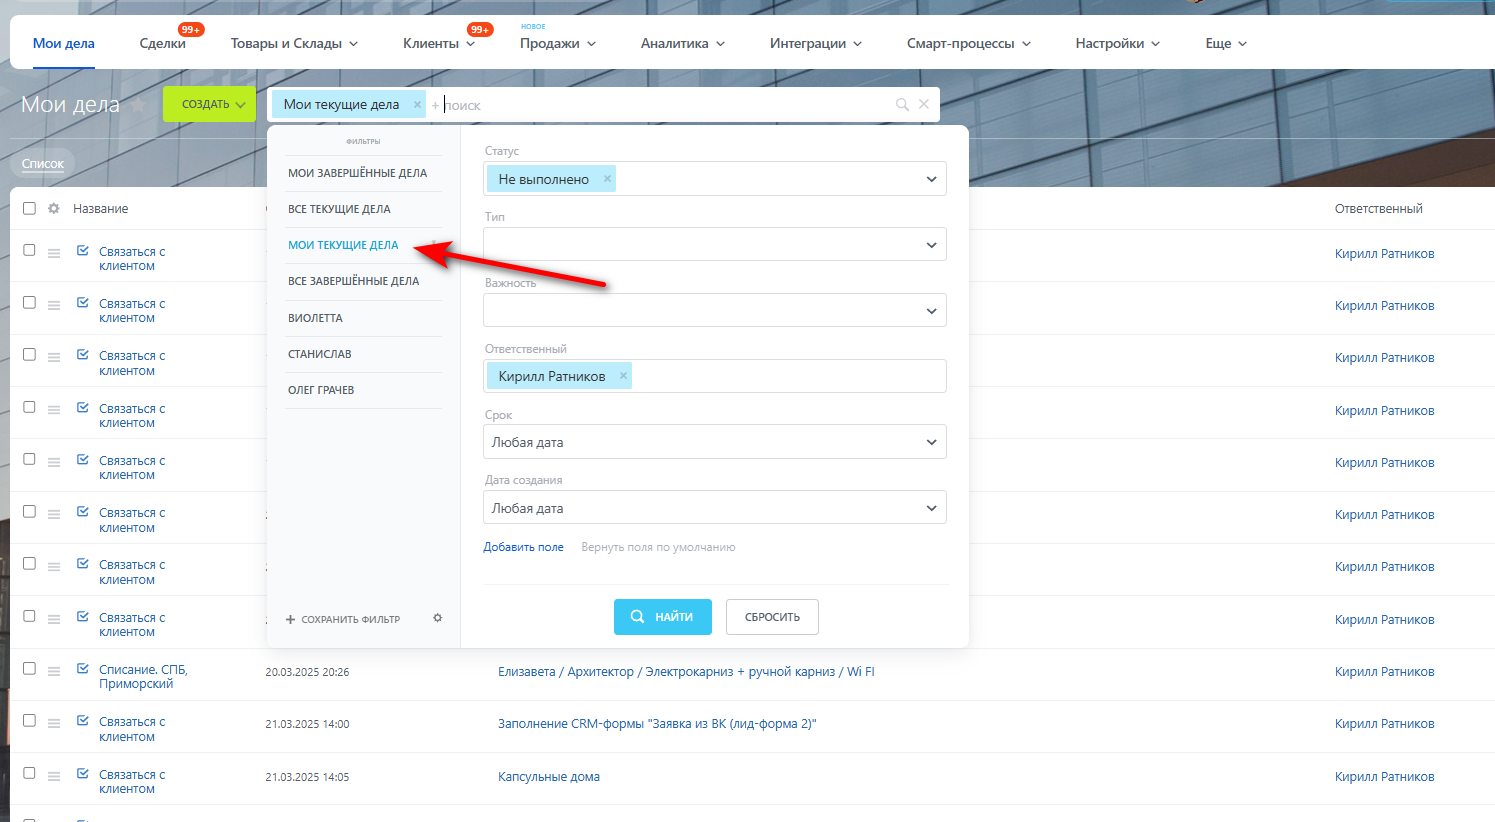
Task: Remove 'Не выполнено' tag from Статус field
Action: pos(607,179)
